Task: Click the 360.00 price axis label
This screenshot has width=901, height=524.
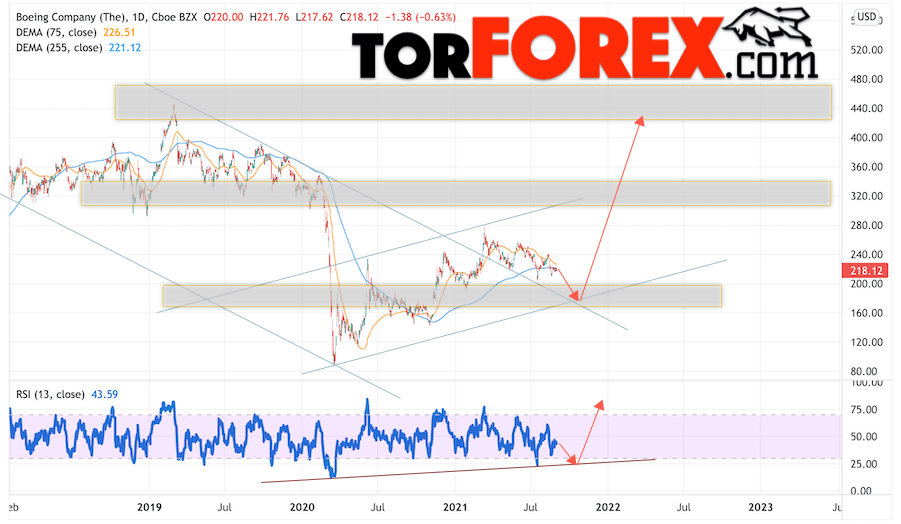Action: coord(867,167)
